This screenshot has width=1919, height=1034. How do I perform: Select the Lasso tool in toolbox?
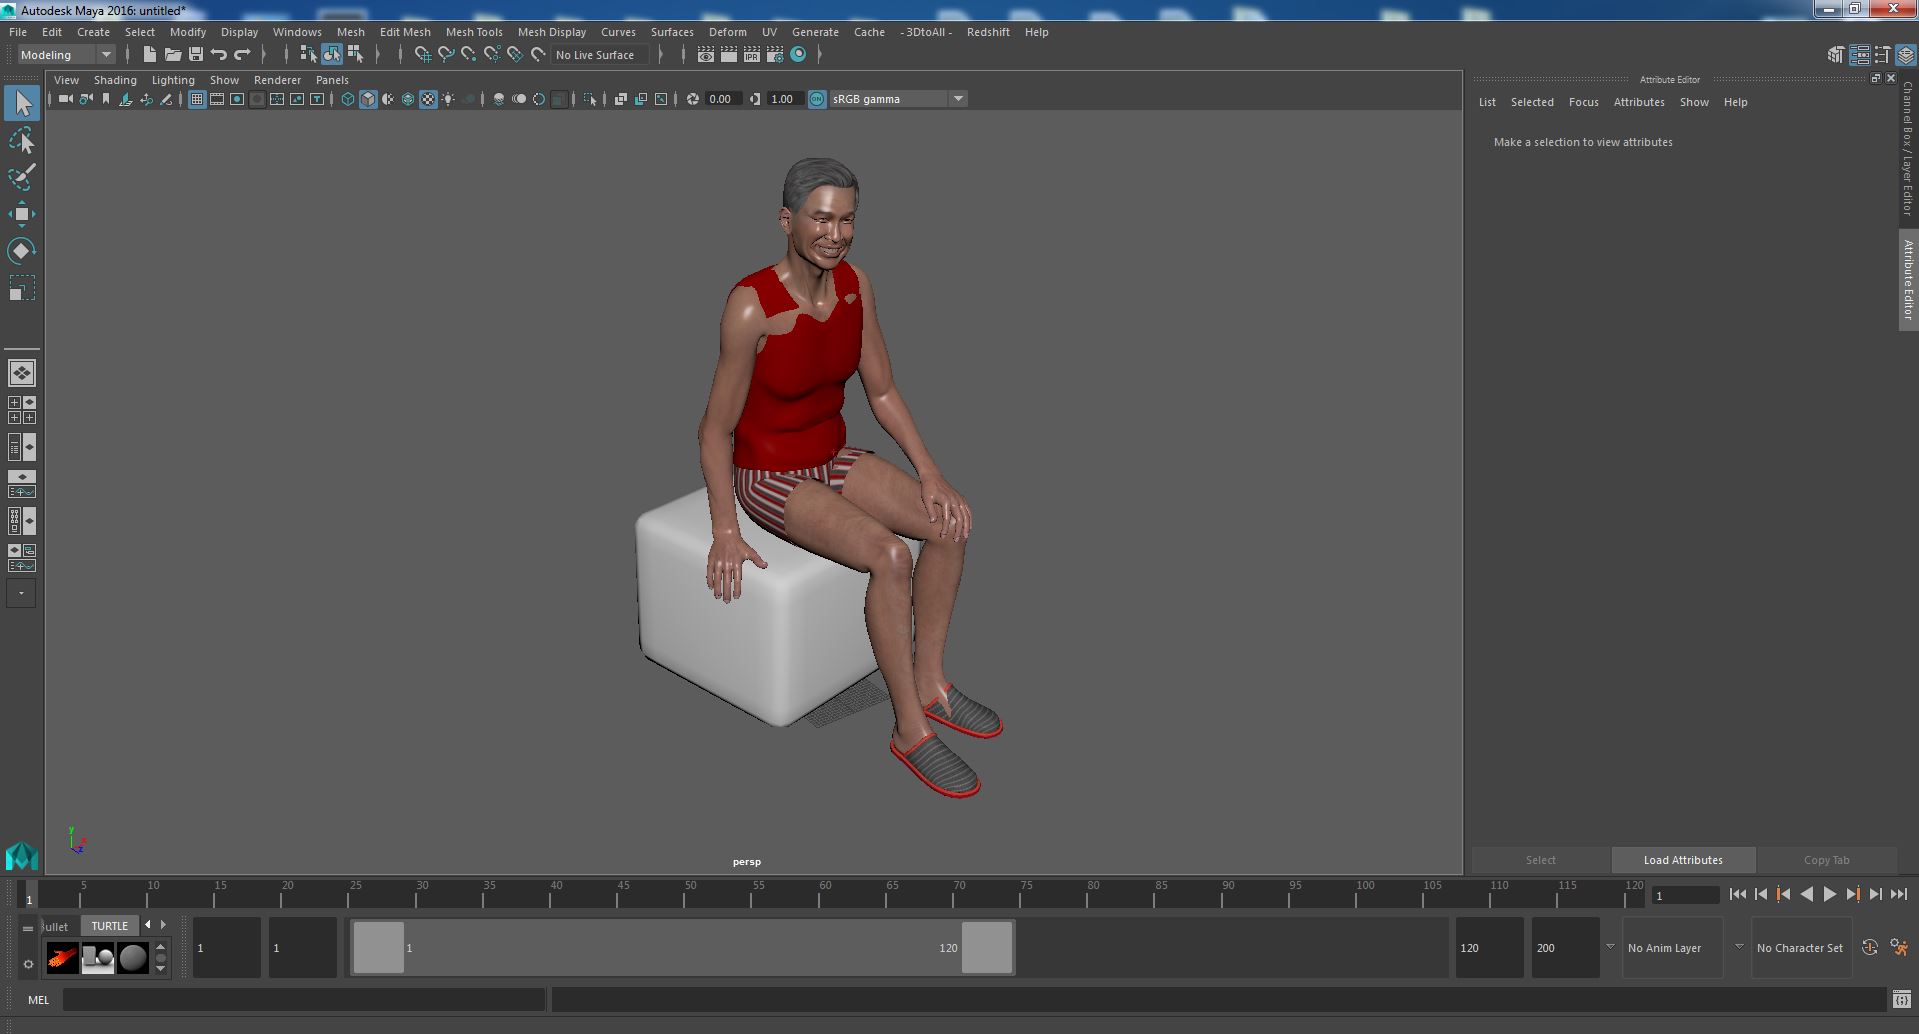[x=22, y=140]
